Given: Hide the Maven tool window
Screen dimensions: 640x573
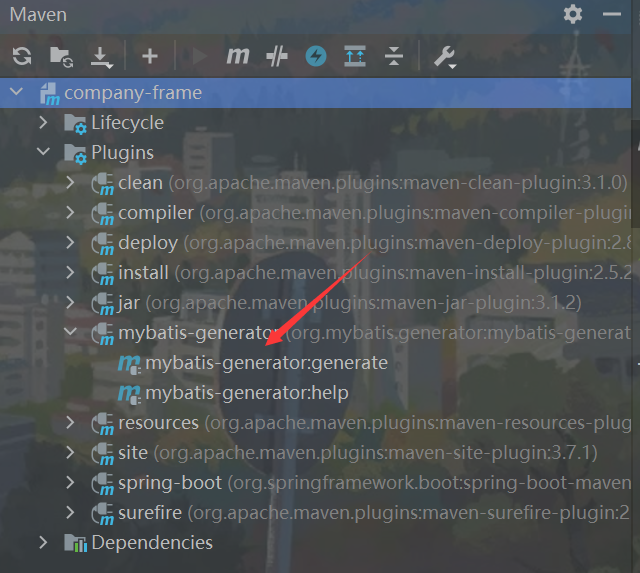Looking at the screenshot, I should pyautogui.click(x=612, y=14).
